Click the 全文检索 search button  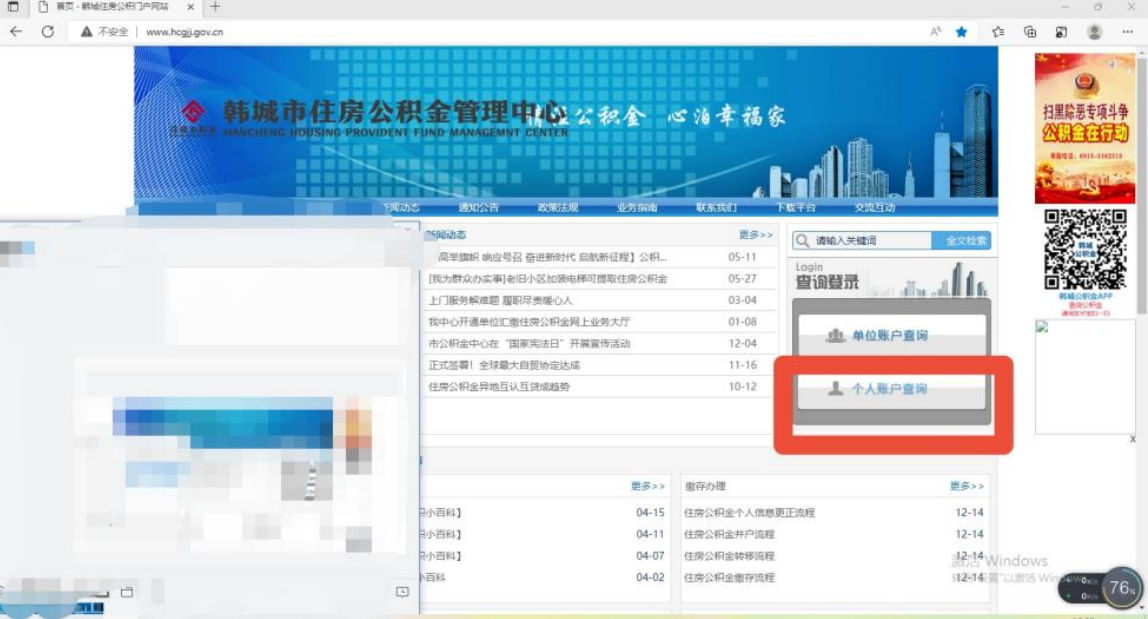point(961,240)
